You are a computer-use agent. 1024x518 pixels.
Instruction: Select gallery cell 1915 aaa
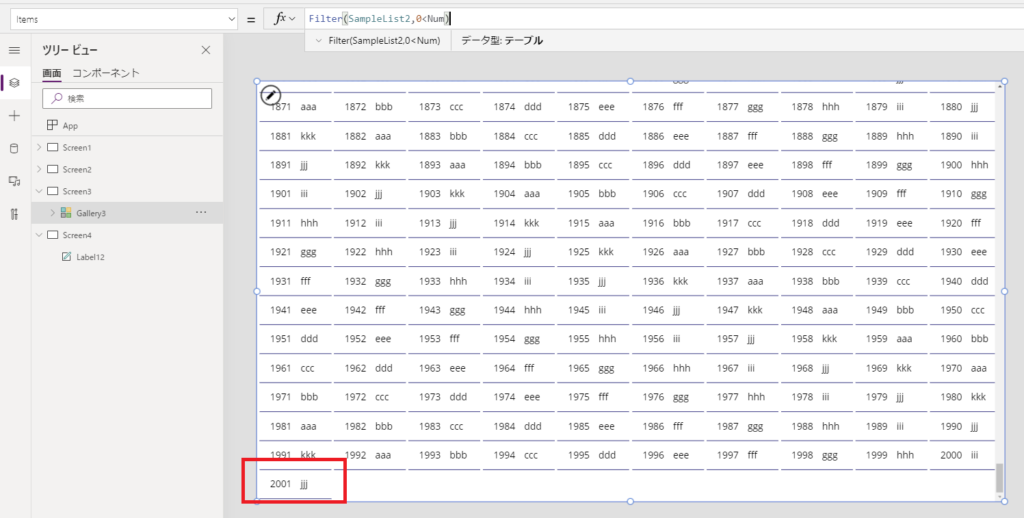point(593,223)
